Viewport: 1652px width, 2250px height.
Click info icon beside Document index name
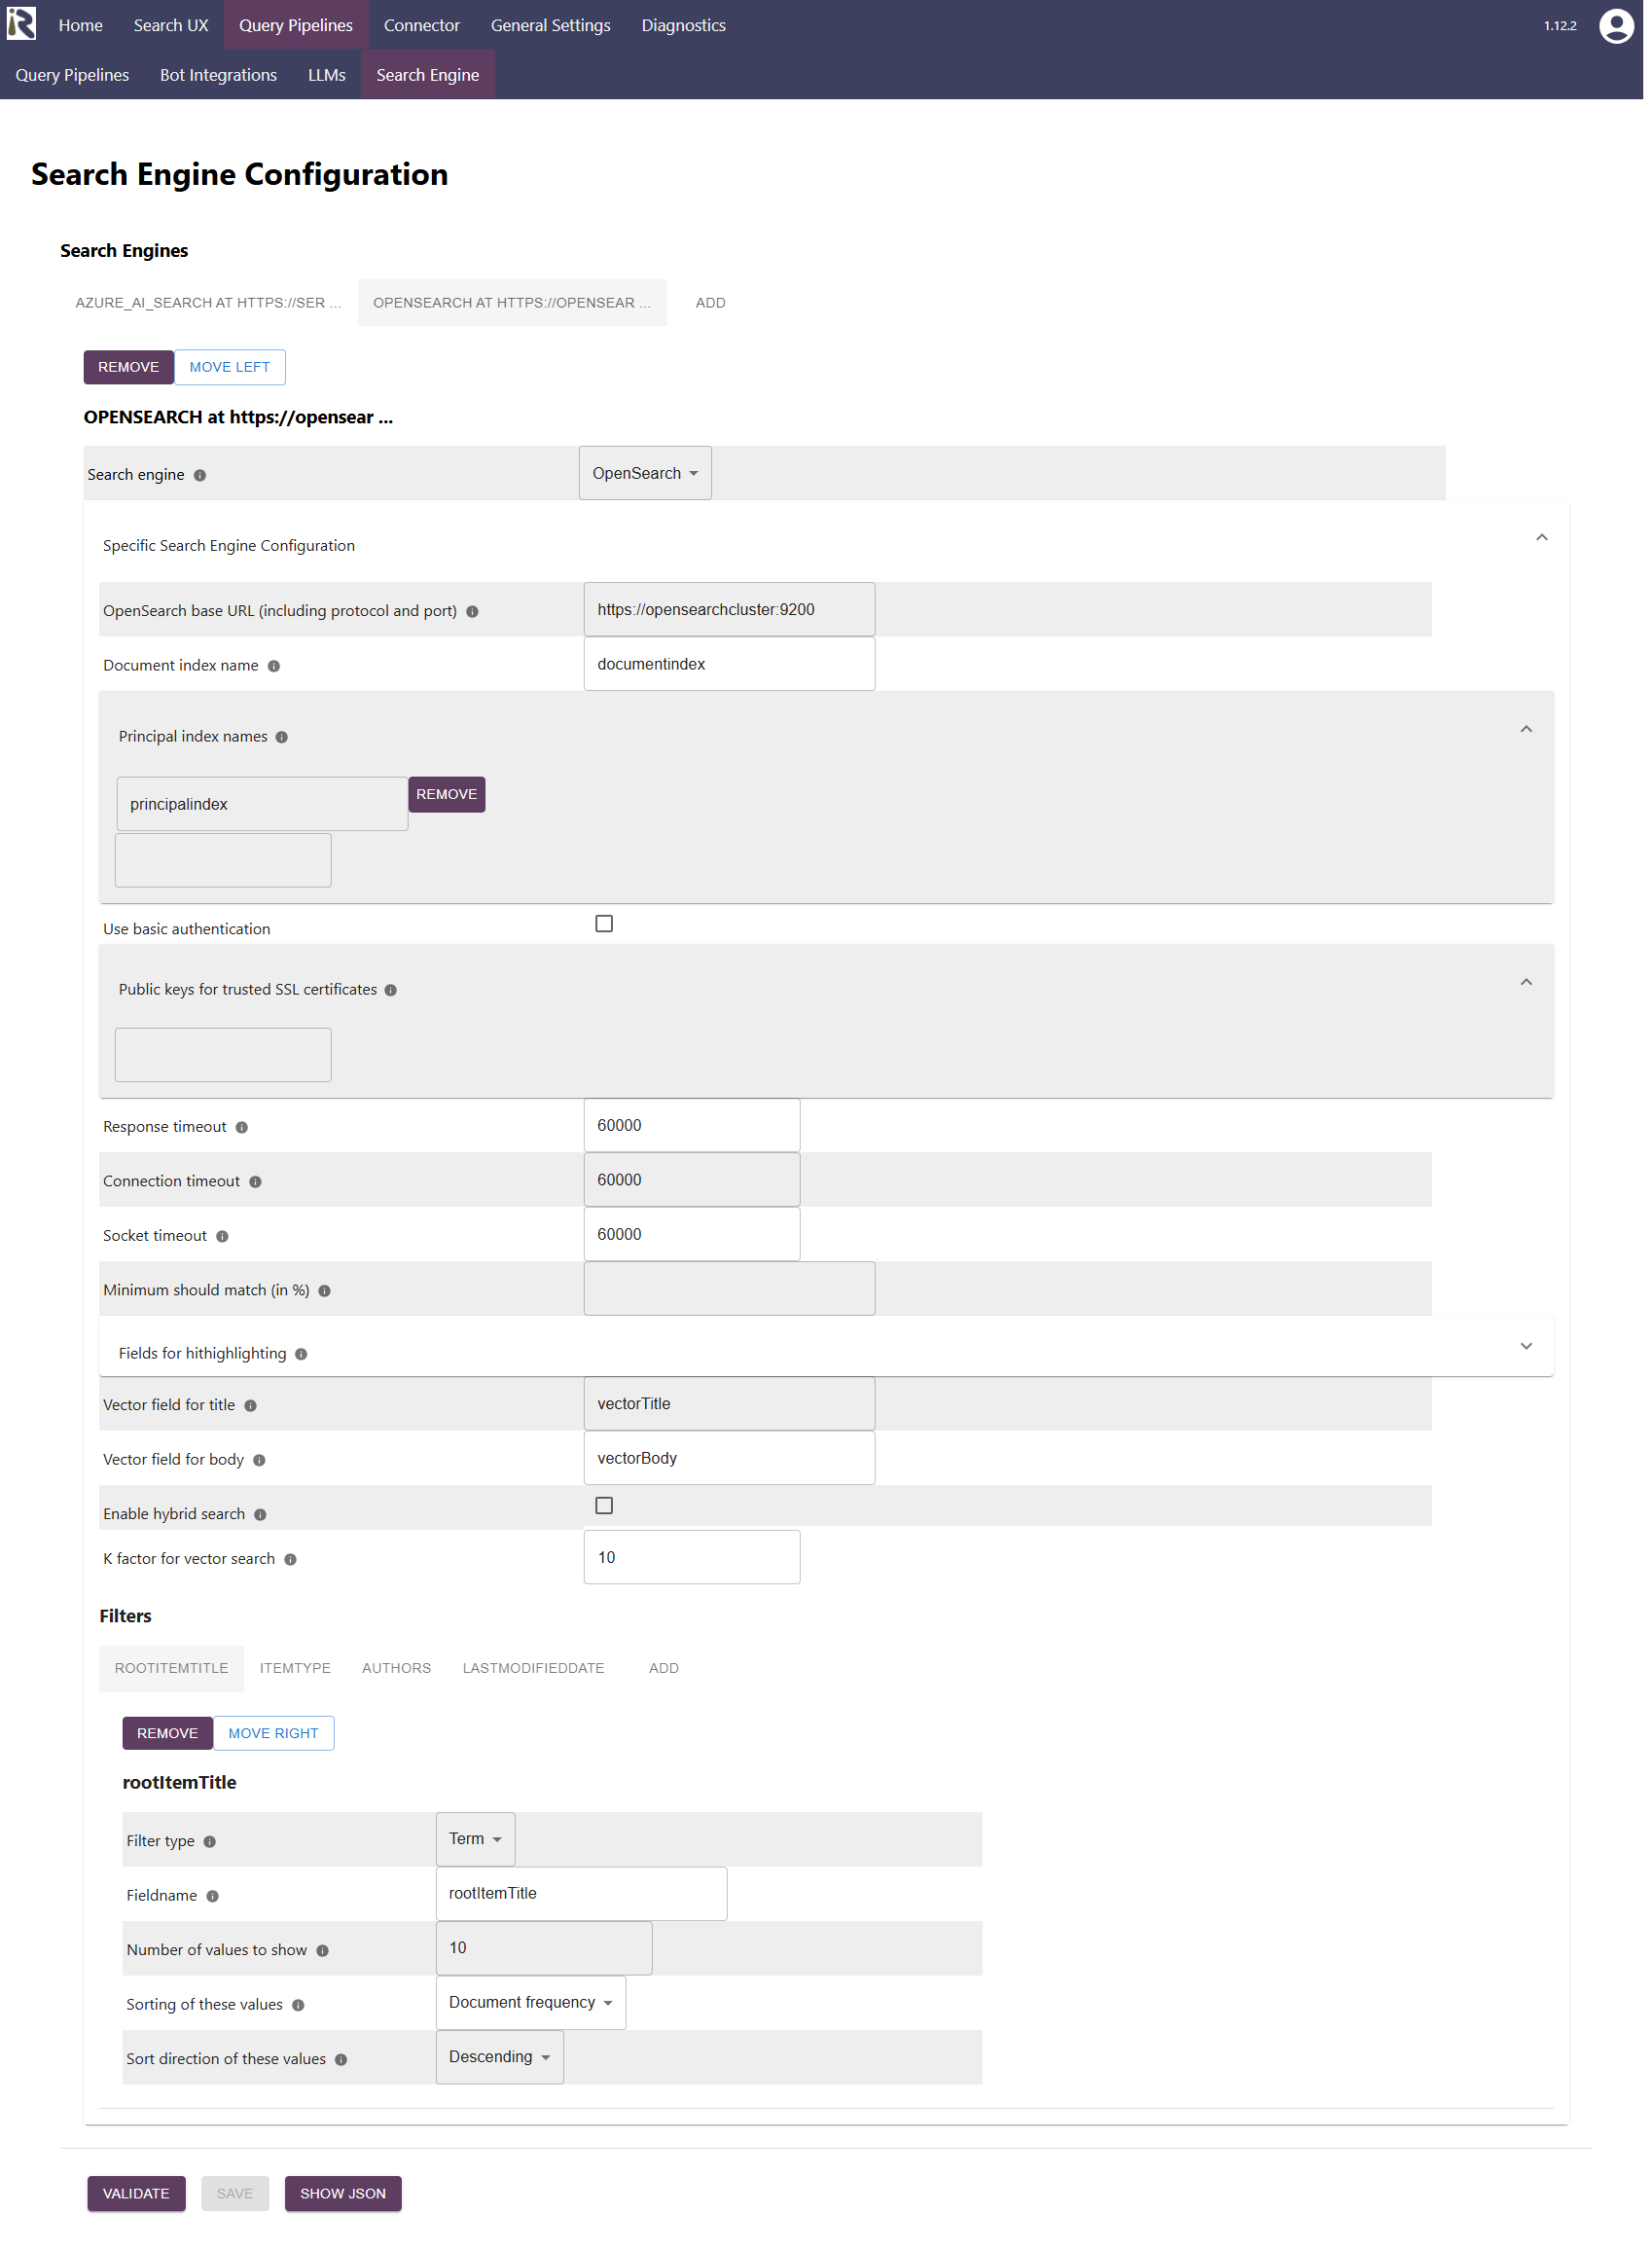274,666
